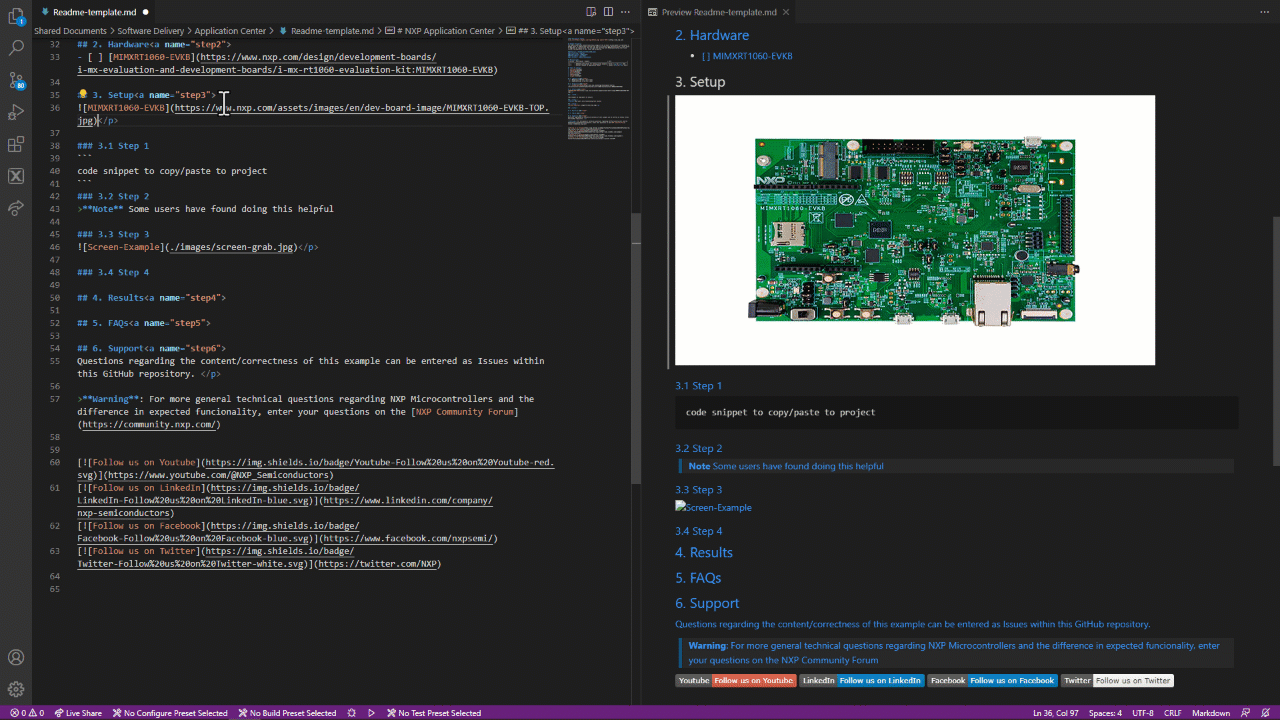Open the activity bar icon below Extensions
Viewport: 1280px width, 720px height.
(16, 176)
